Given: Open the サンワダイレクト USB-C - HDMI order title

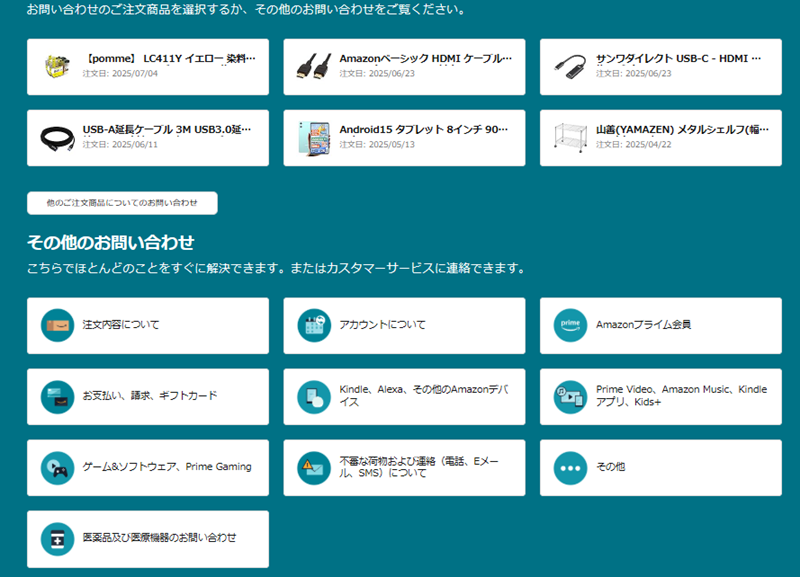Looking at the screenshot, I should click(679, 59).
